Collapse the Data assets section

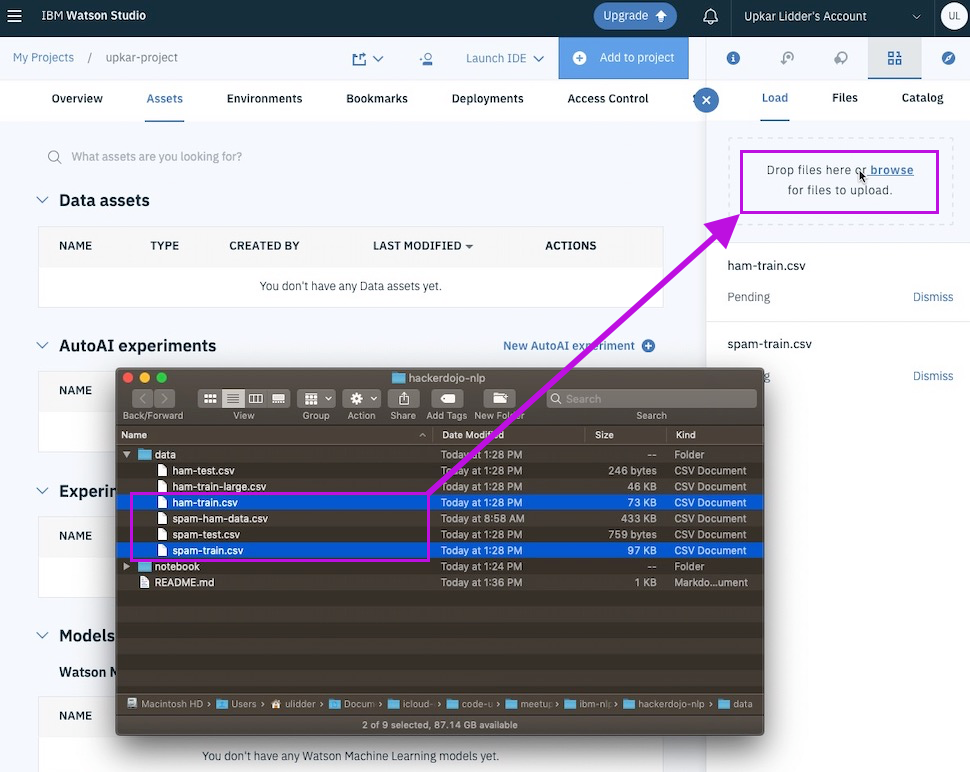point(42,200)
